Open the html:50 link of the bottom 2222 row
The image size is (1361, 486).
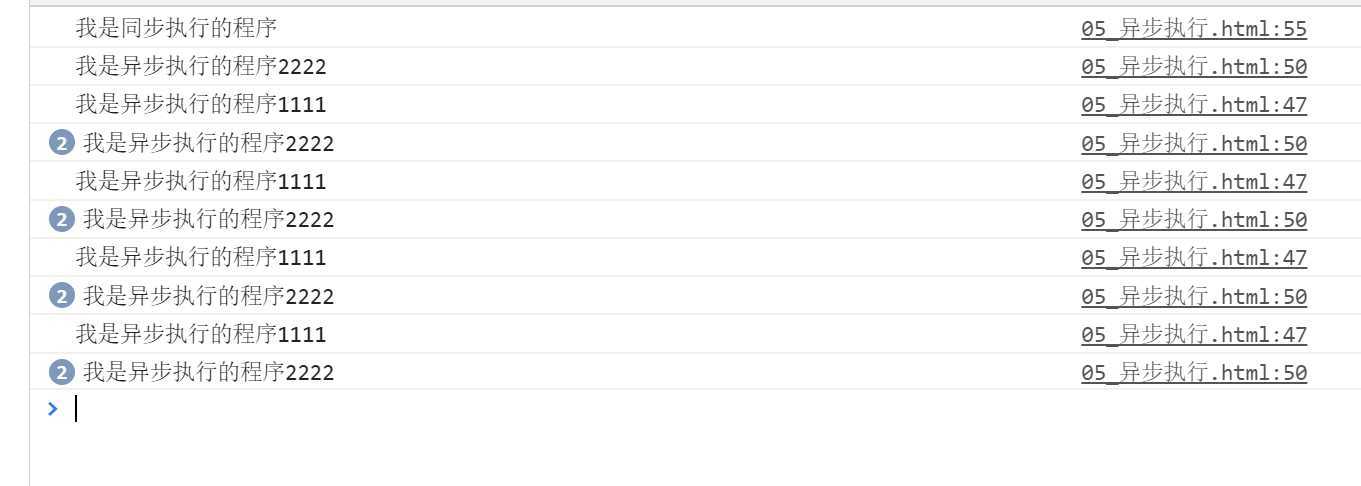(1194, 373)
